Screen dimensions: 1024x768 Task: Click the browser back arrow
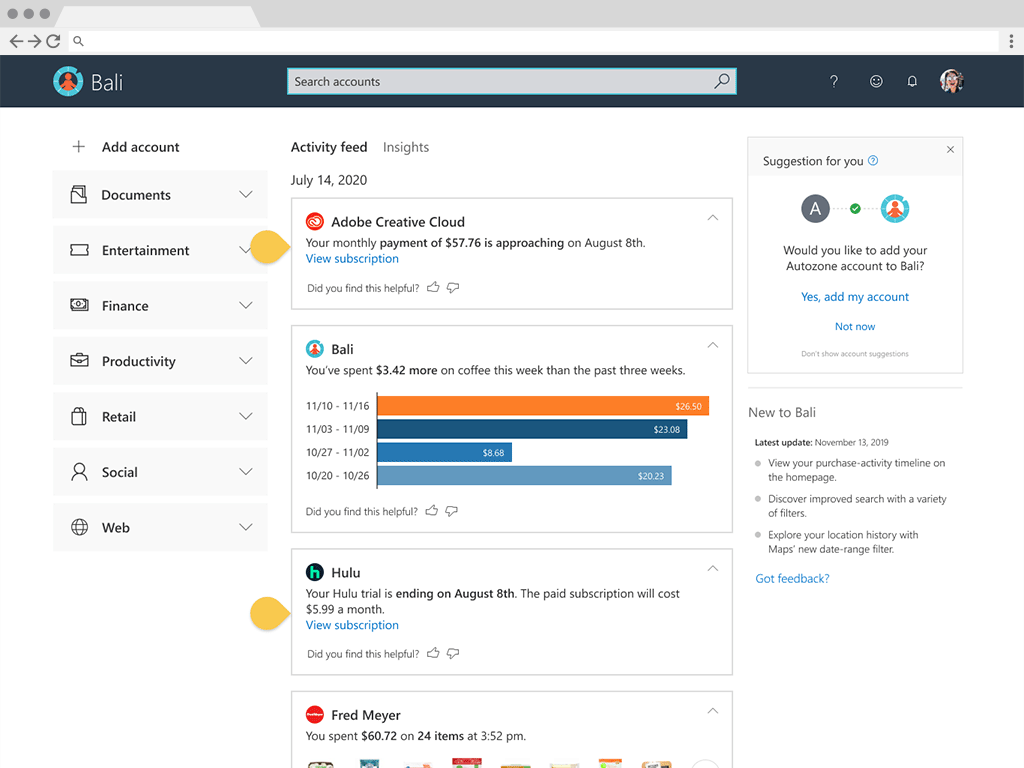pyautogui.click(x=16, y=41)
